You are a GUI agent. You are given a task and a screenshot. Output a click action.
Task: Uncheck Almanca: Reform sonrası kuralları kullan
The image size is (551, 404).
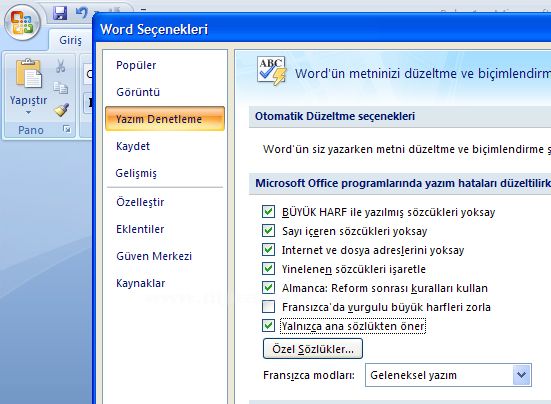(x=268, y=288)
